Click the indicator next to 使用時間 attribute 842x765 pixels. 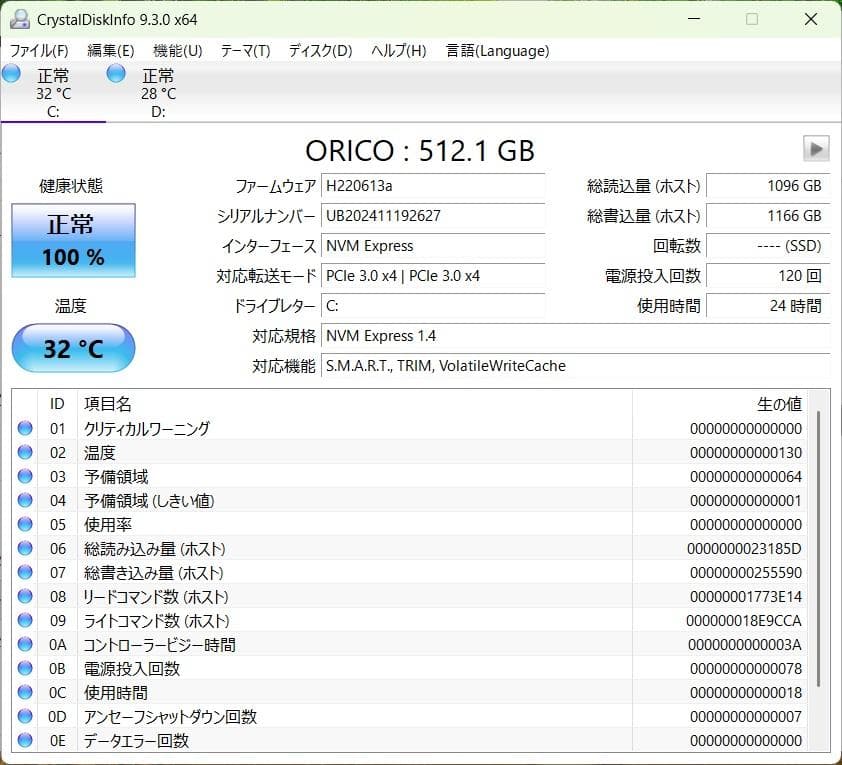coord(24,692)
